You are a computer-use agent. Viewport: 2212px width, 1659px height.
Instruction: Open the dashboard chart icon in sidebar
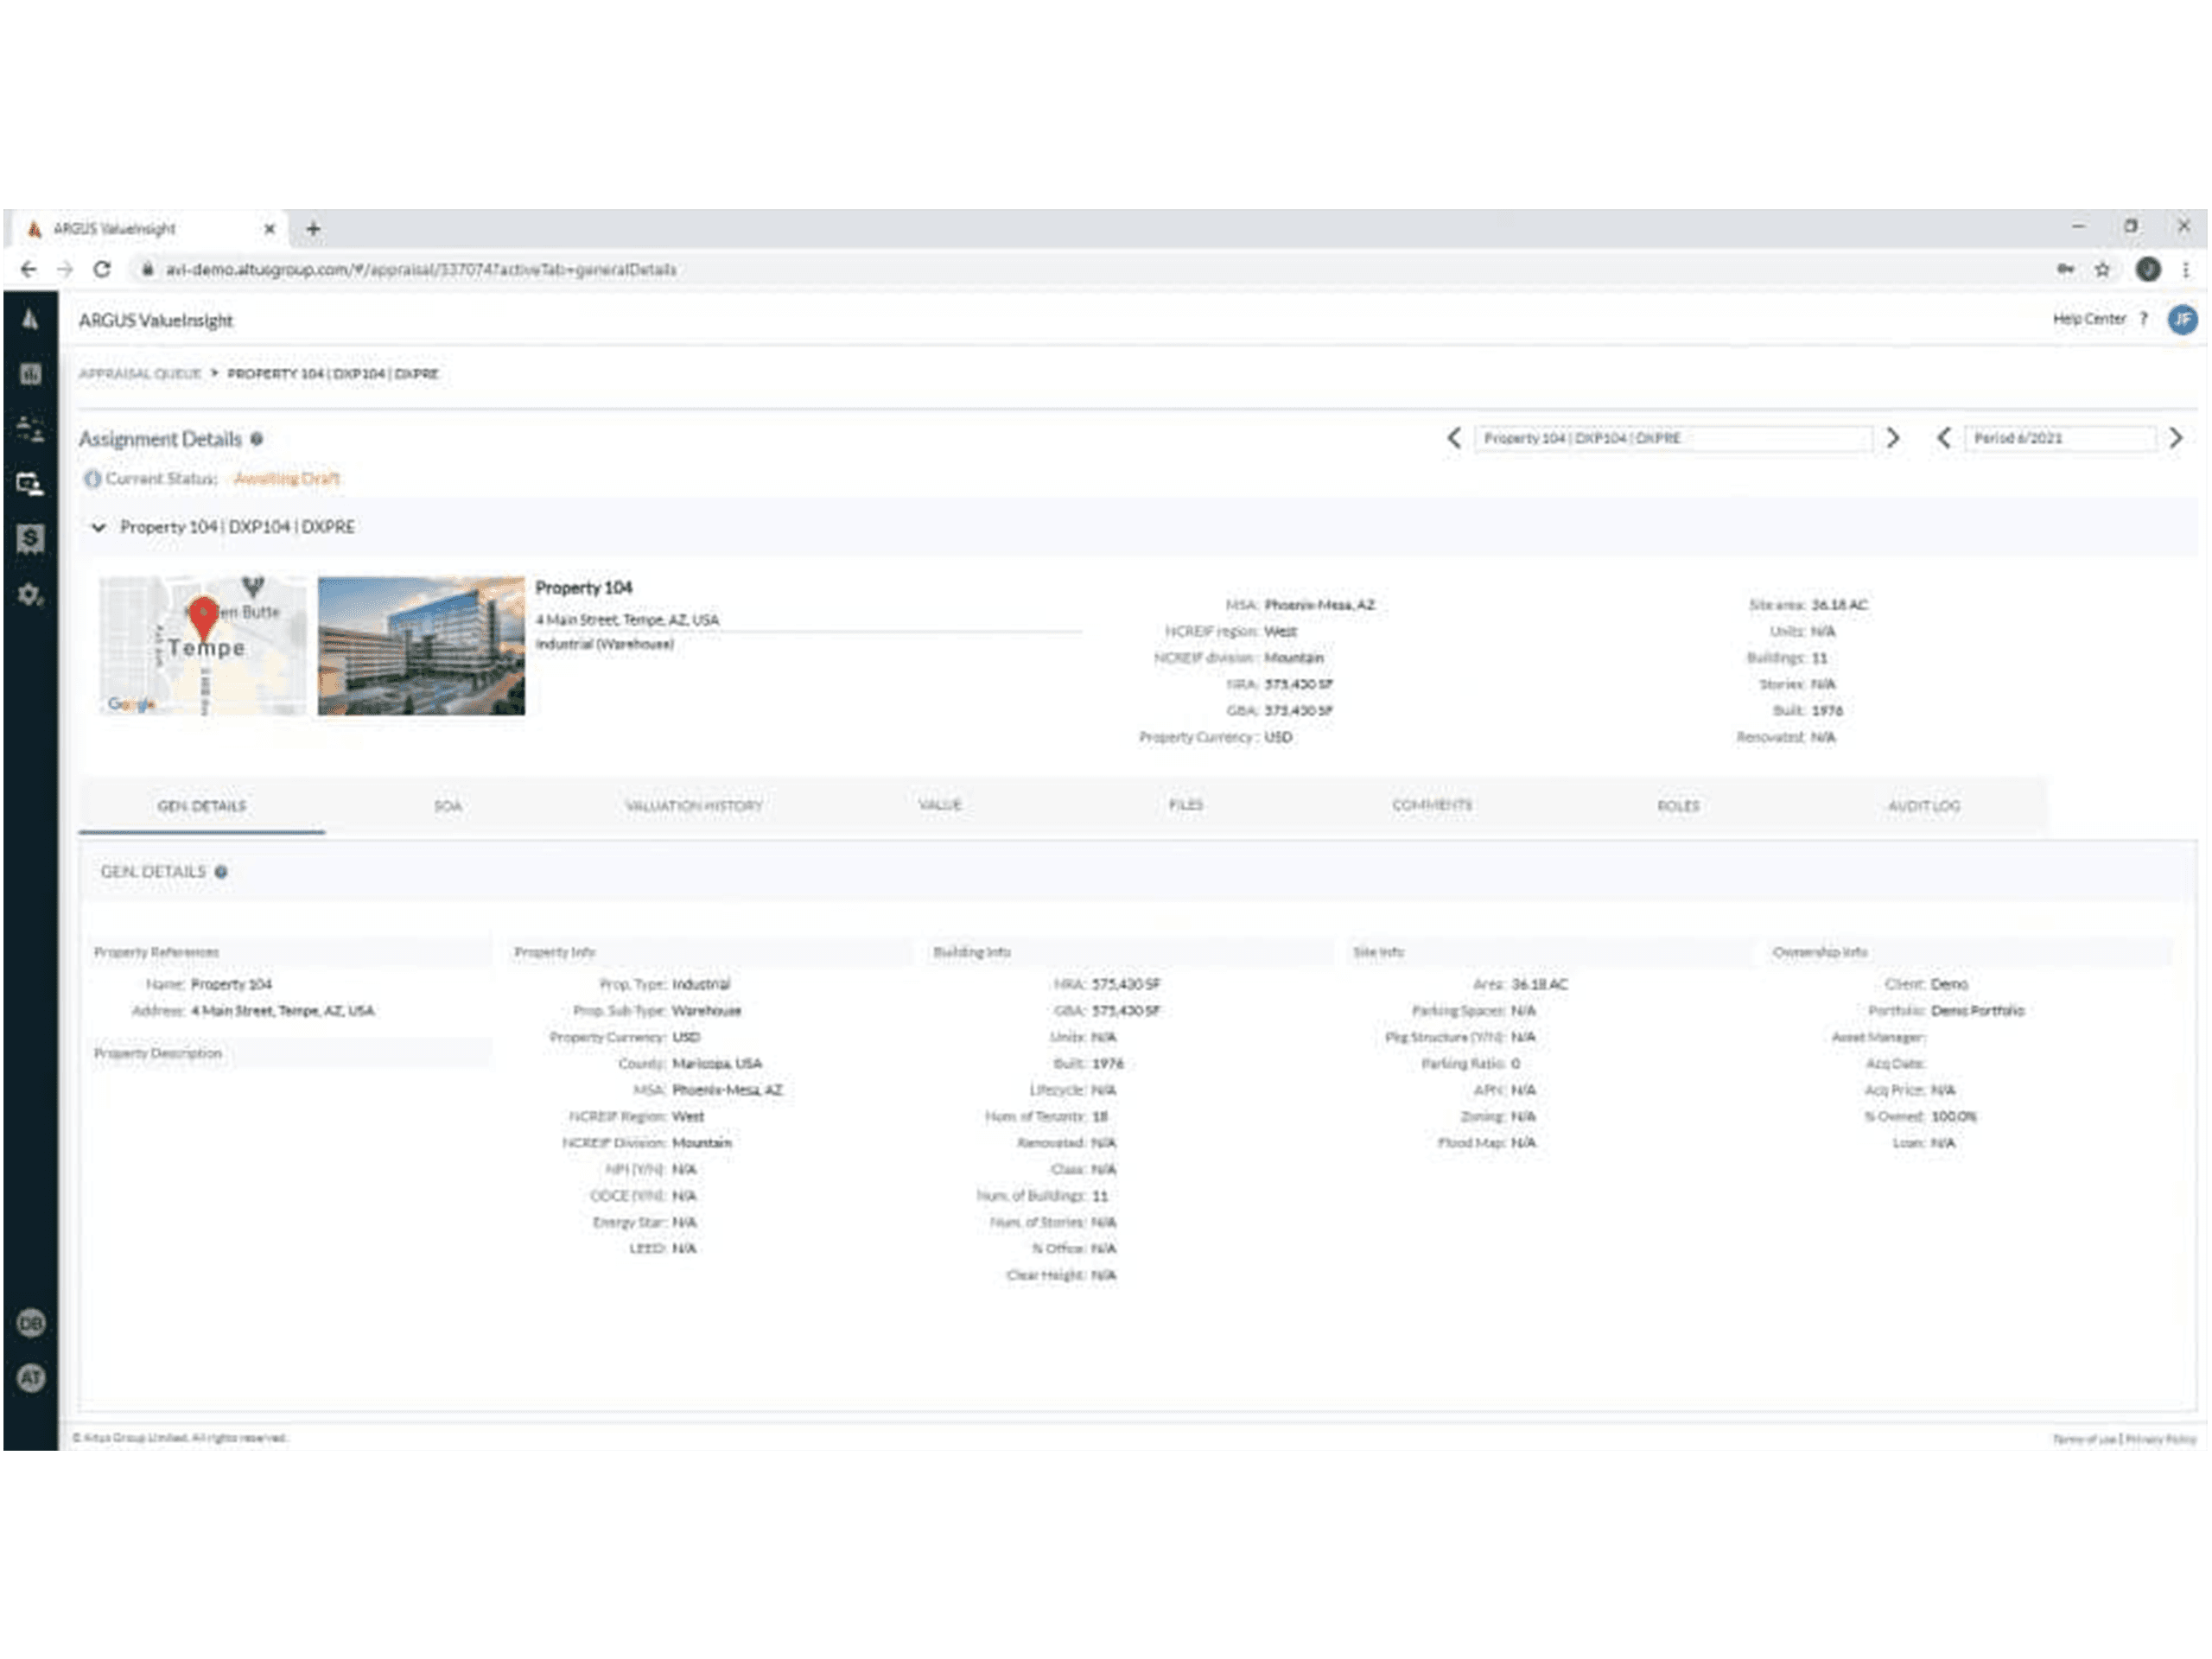tap(30, 374)
